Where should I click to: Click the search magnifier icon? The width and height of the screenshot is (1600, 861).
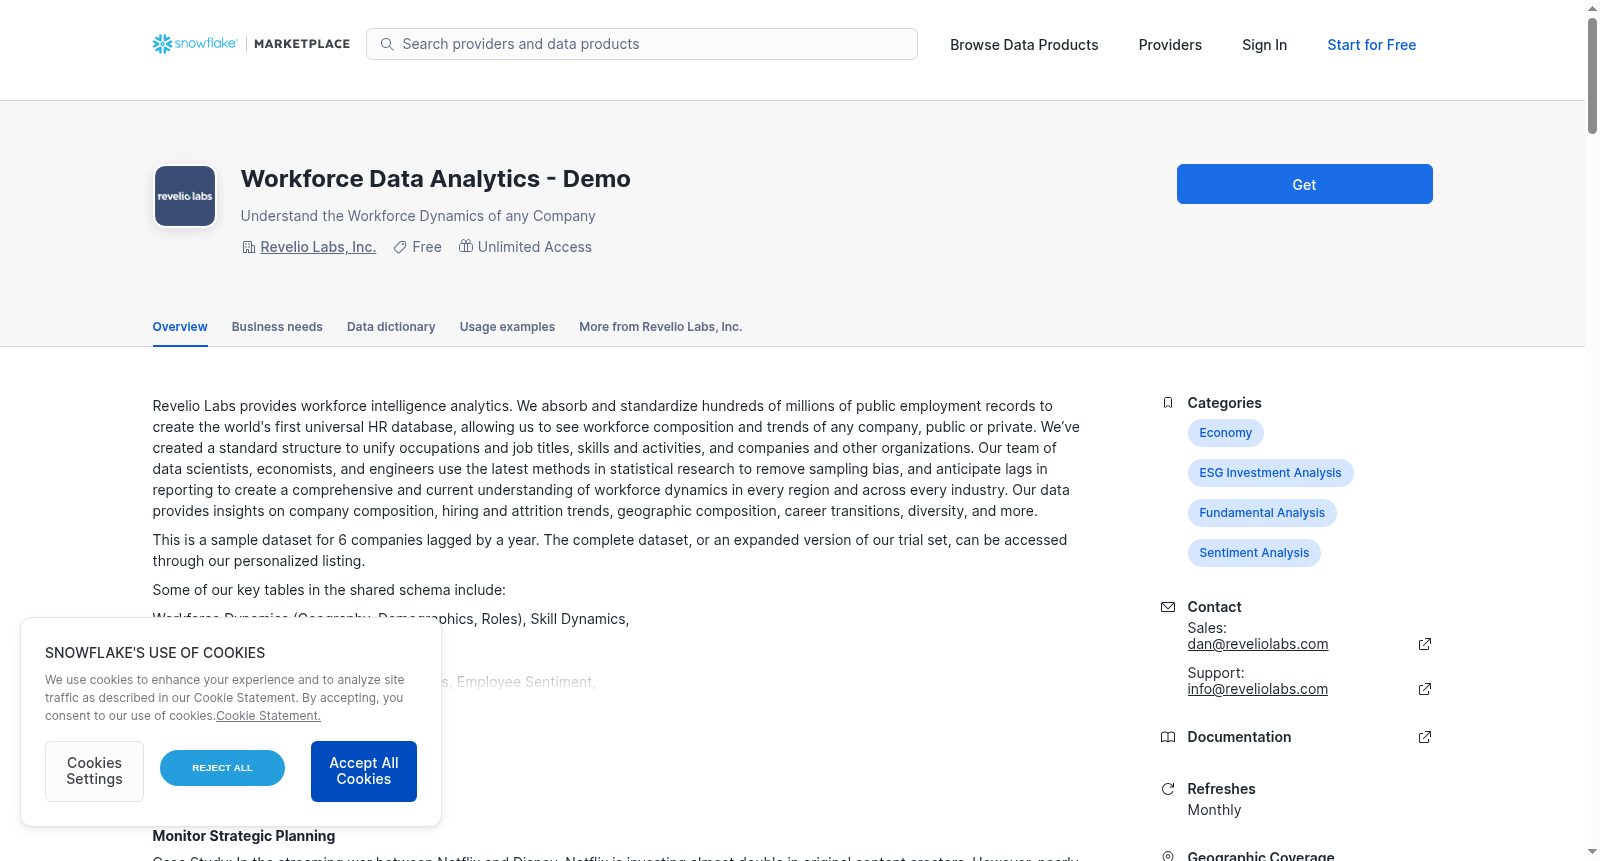click(387, 44)
